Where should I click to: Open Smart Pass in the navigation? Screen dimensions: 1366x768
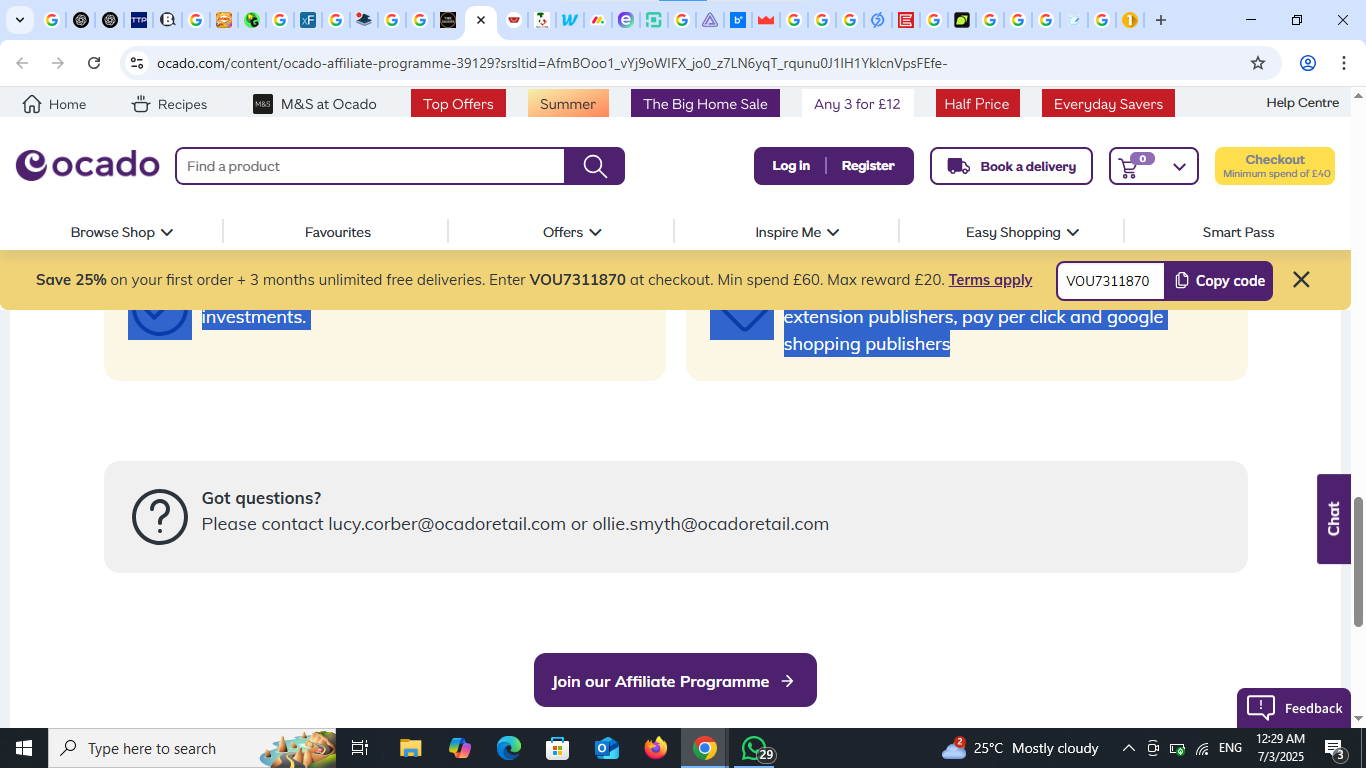click(x=1238, y=232)
